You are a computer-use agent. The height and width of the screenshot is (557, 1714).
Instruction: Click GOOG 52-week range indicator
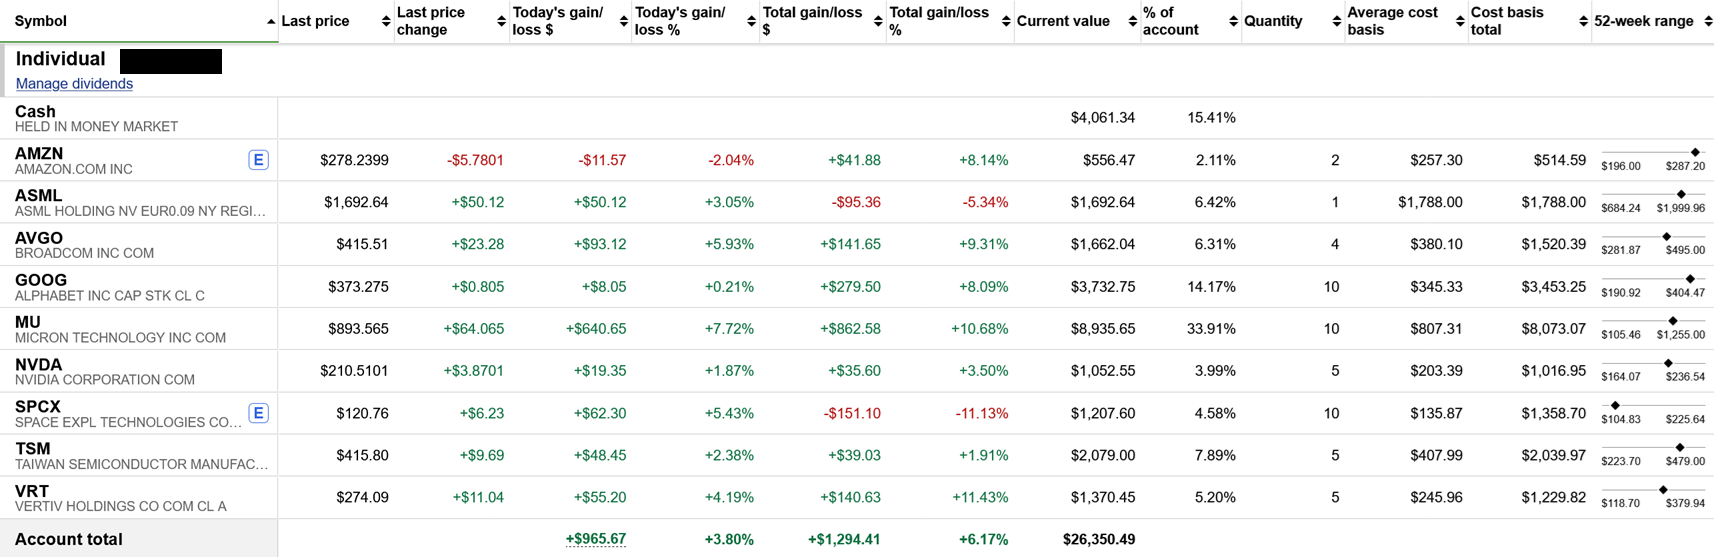tap(1690, 279)
